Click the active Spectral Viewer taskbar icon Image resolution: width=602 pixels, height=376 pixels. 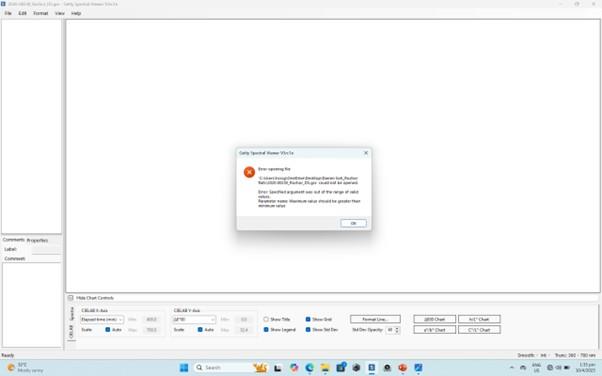coord(372,368)
